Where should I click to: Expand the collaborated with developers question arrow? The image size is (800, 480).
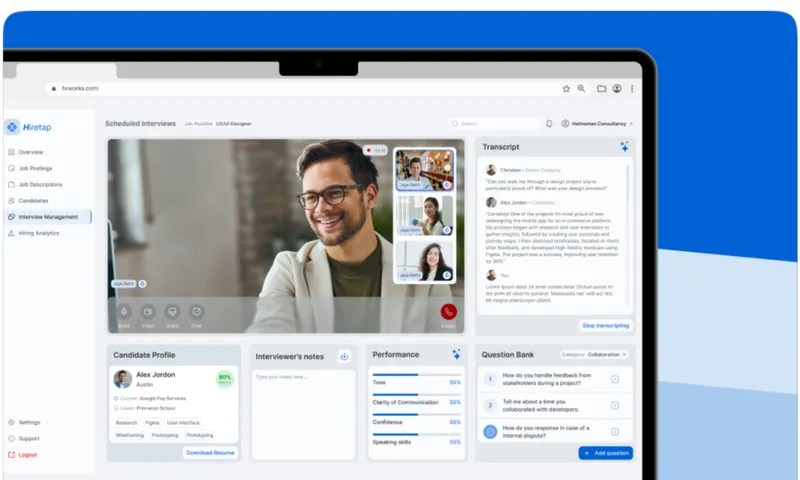tap(615, 406)
